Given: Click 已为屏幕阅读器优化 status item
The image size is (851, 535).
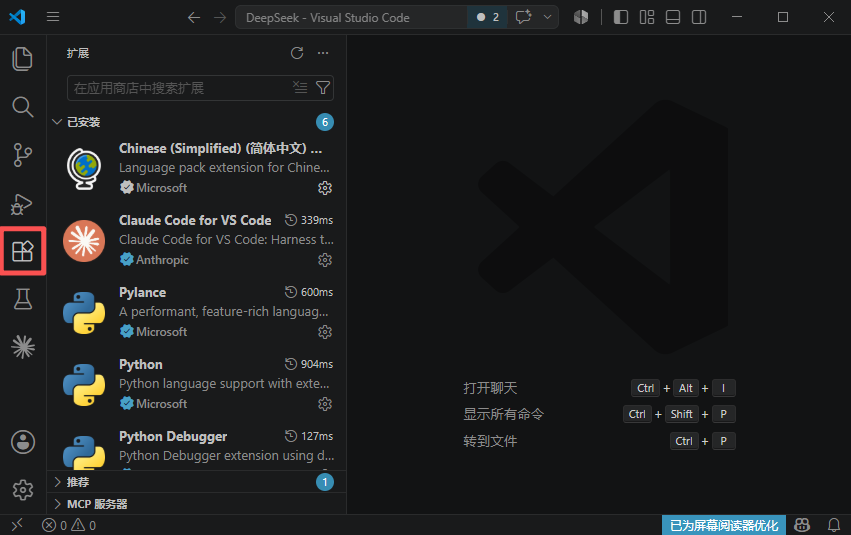Looking at the screenshot, I should pyautogui.click(x=724, y=525).
